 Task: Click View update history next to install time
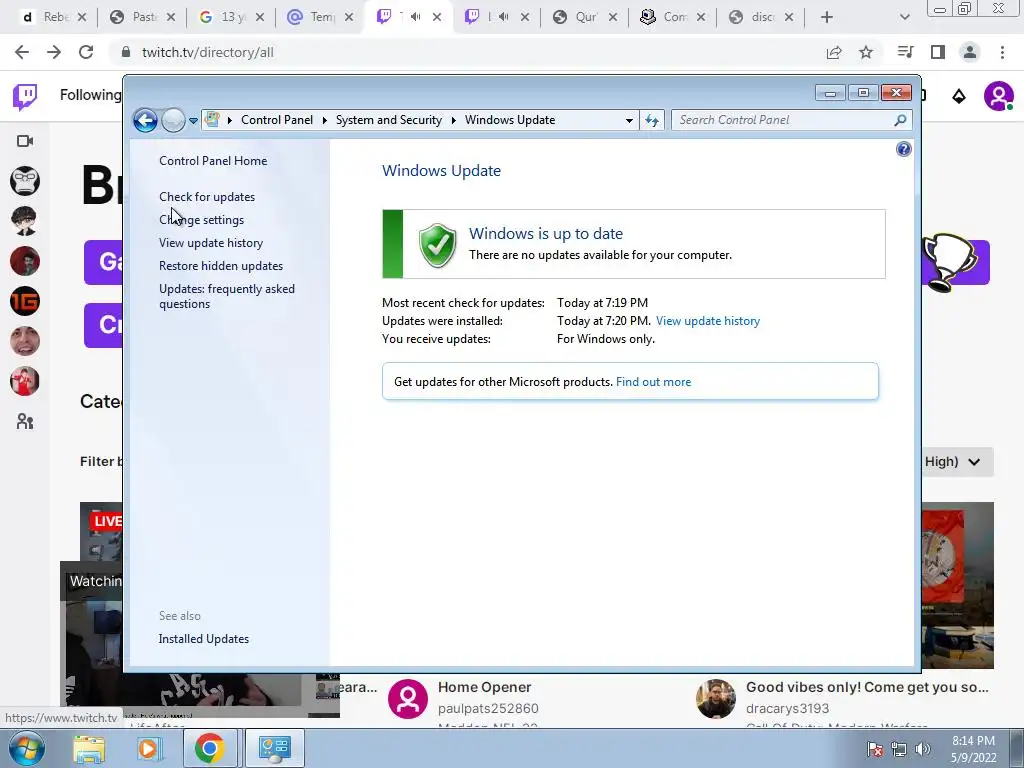(x=708, y=321)
